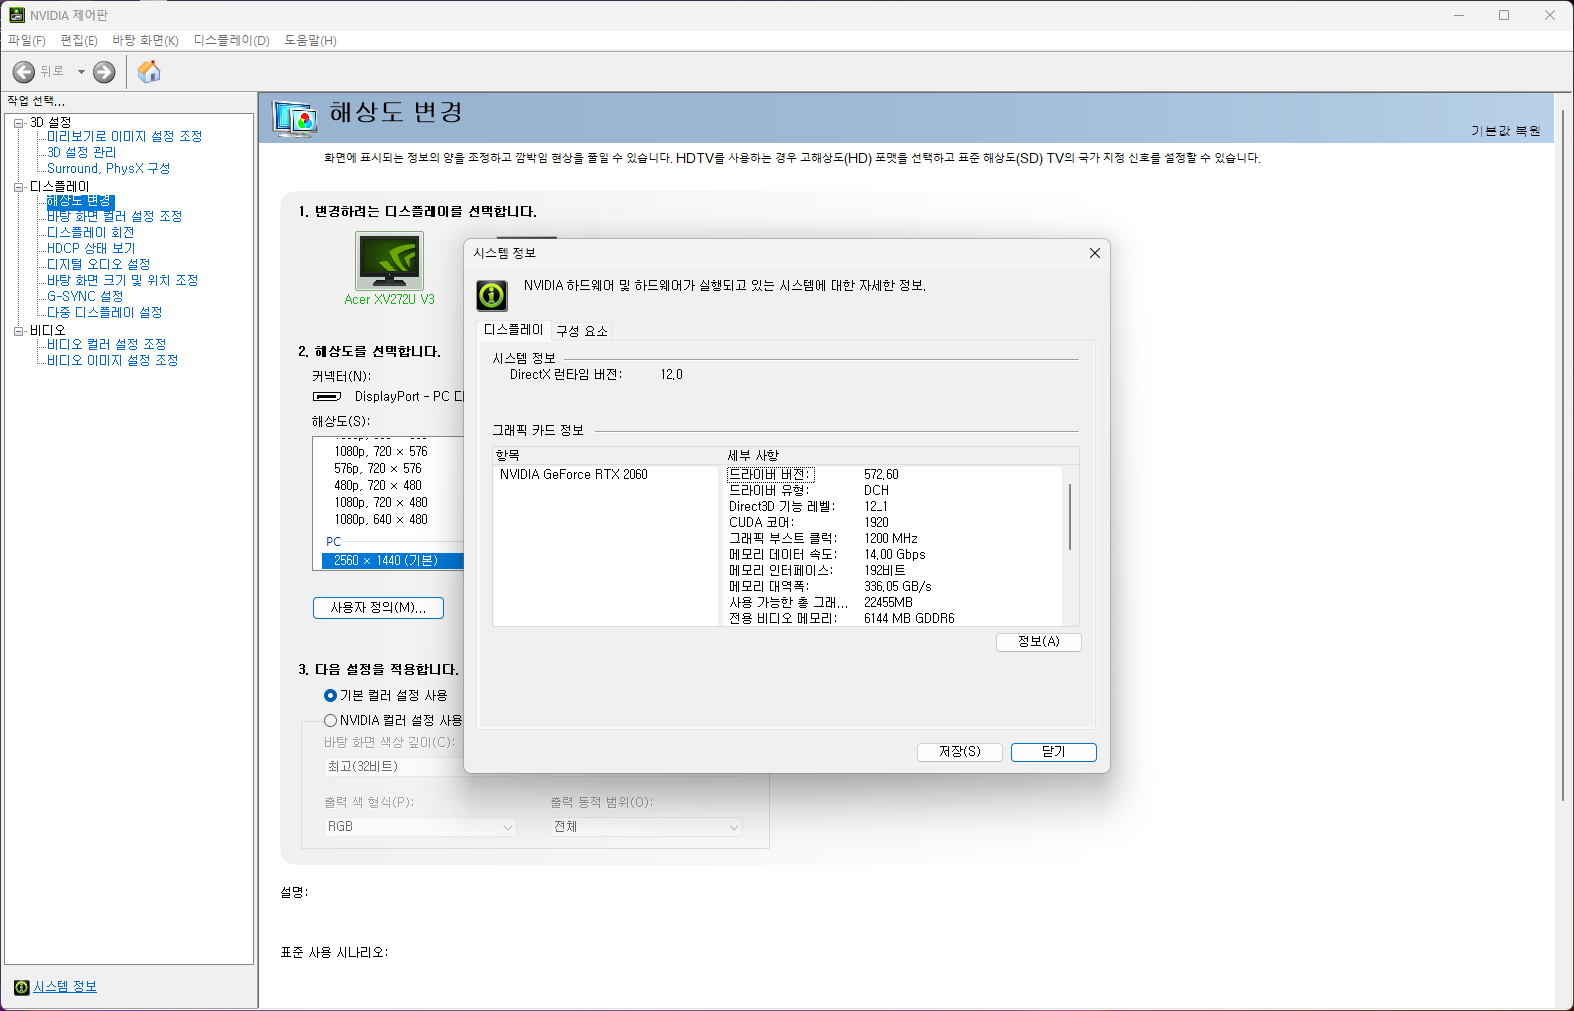Viewport: 1574px width, 1011px height.
Task: Open 다중 디스플레이 설정 item
Action: click(105, 312)
